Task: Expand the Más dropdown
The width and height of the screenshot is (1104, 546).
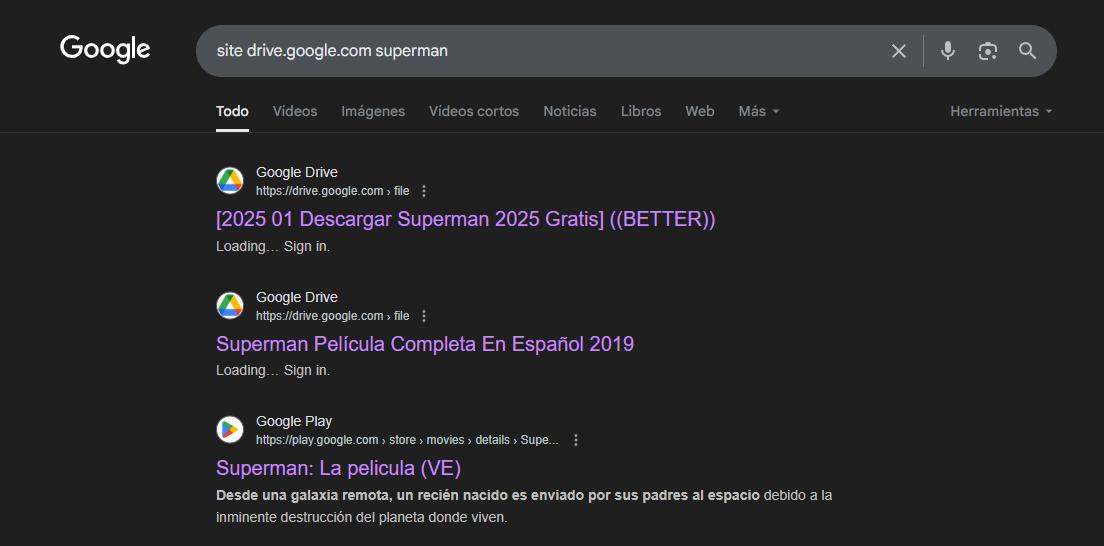Action: (x=759, y=111)
